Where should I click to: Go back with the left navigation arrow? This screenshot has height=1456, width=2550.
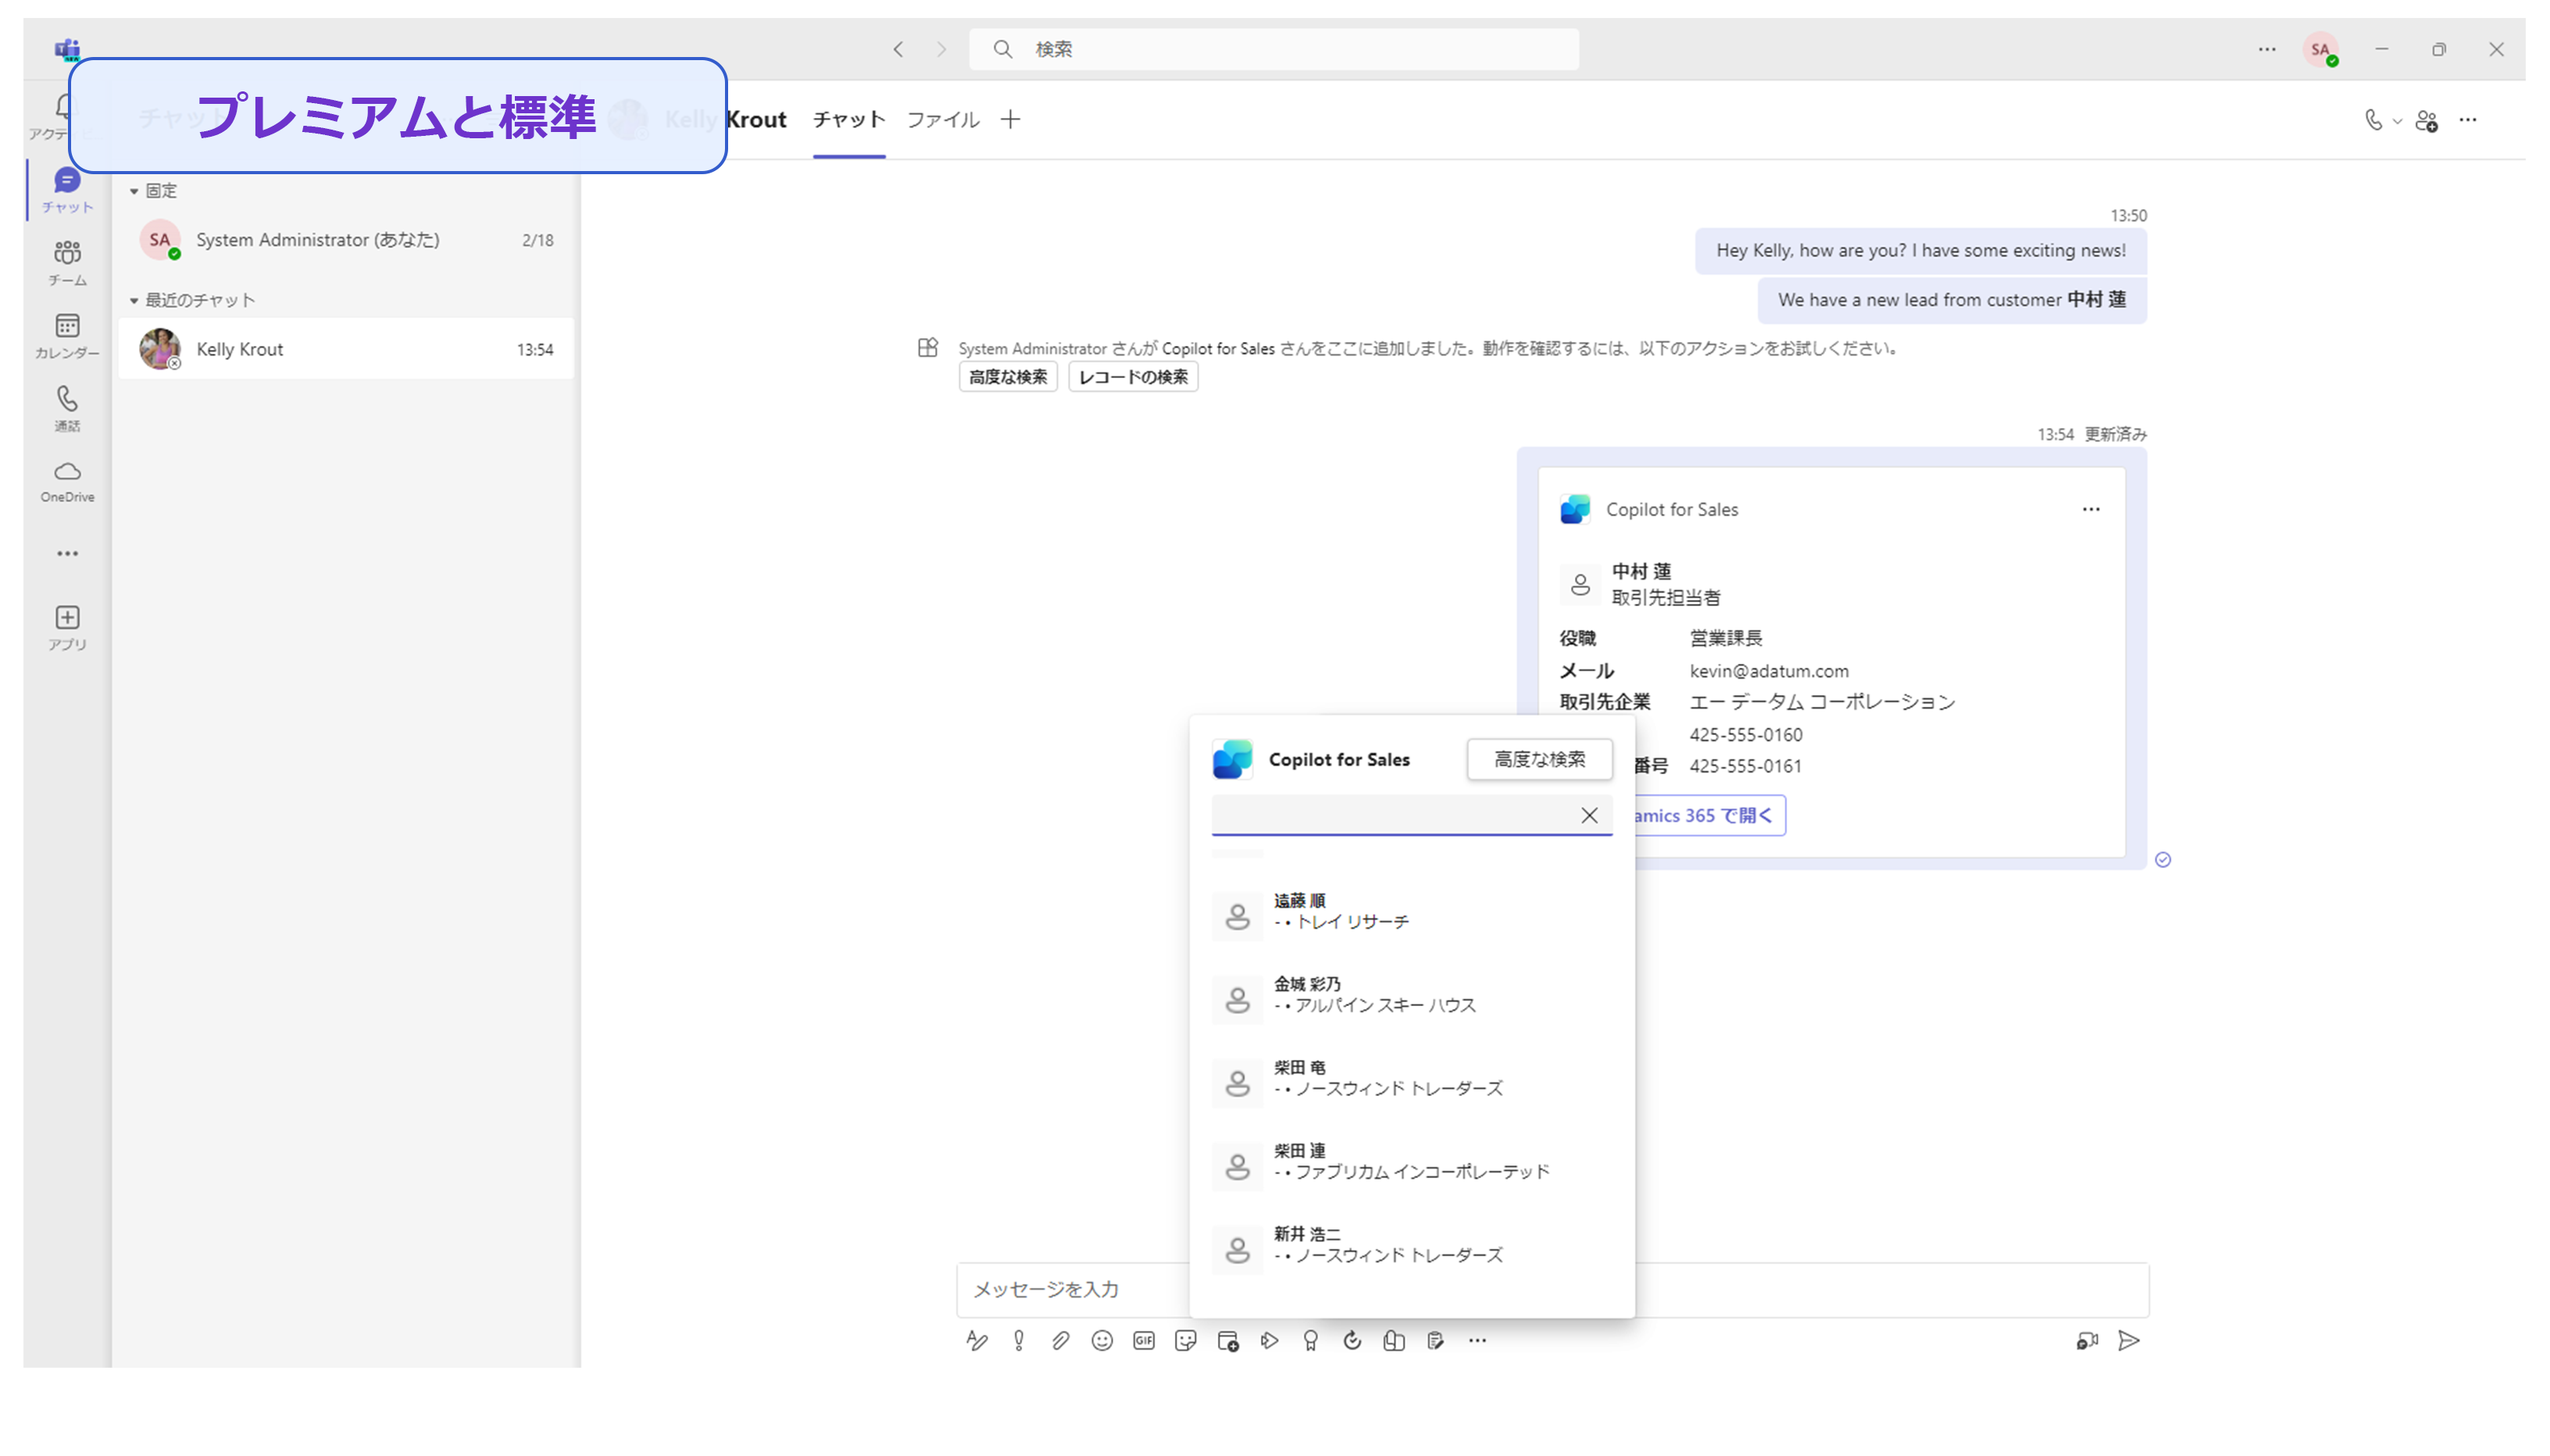[x=898, y=49]
